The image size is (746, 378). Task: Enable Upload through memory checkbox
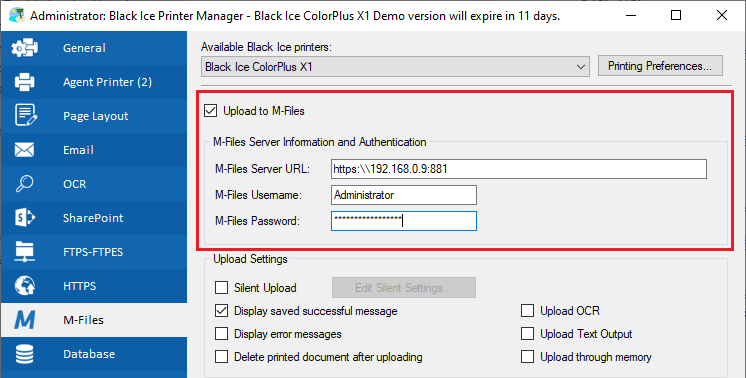click(527, 357)
